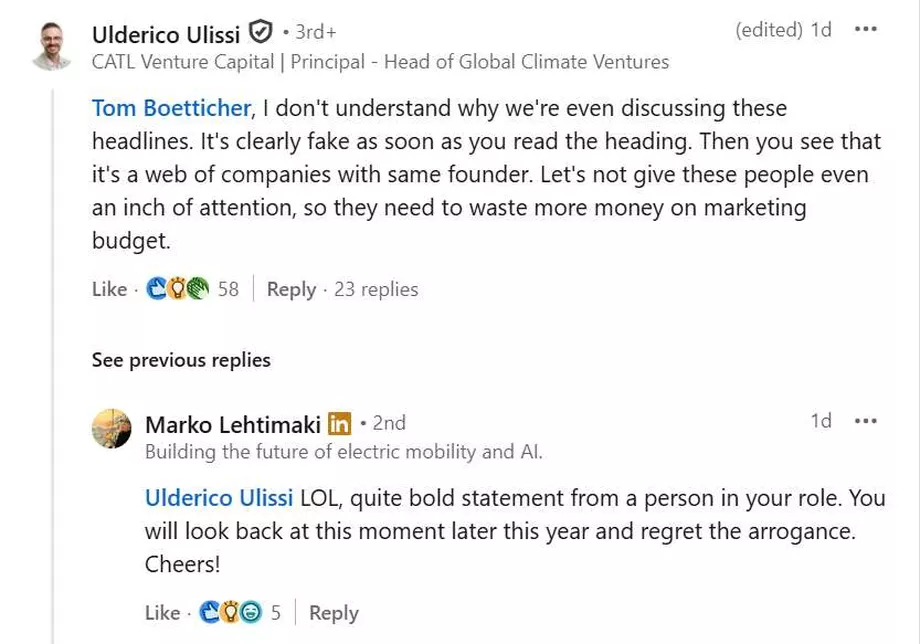Like Ulderico Ulissi's comment

[x=109, y=289]
